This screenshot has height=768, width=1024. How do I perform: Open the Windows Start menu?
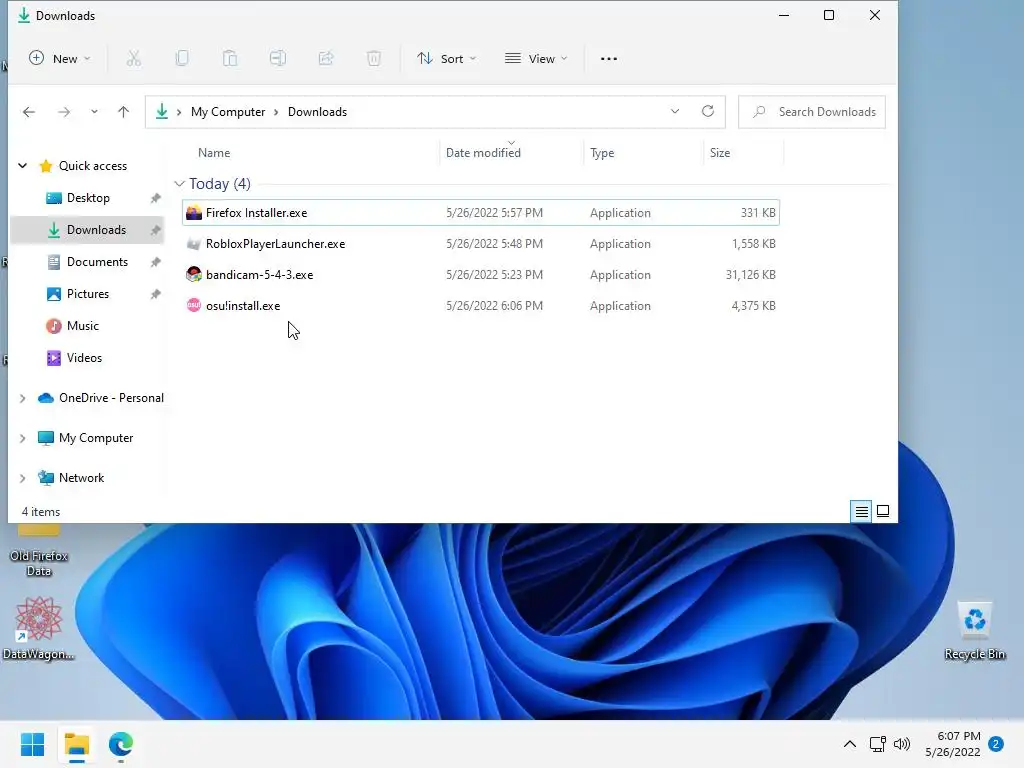[x=32, y=744]
